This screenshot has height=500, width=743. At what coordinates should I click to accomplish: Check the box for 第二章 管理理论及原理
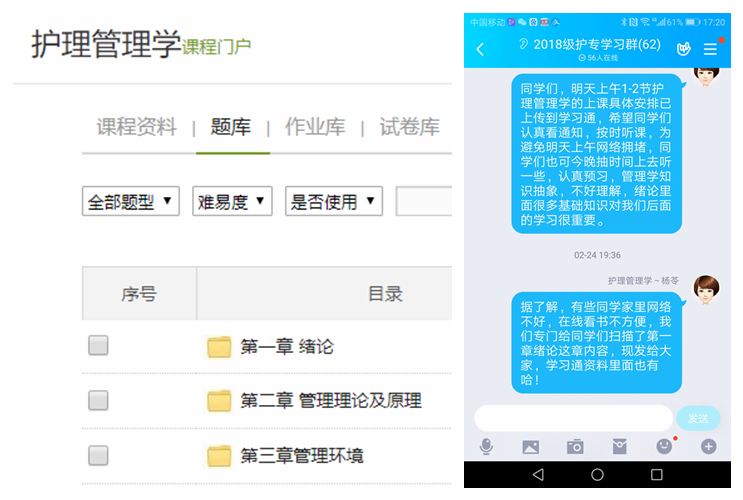point(98,400)
